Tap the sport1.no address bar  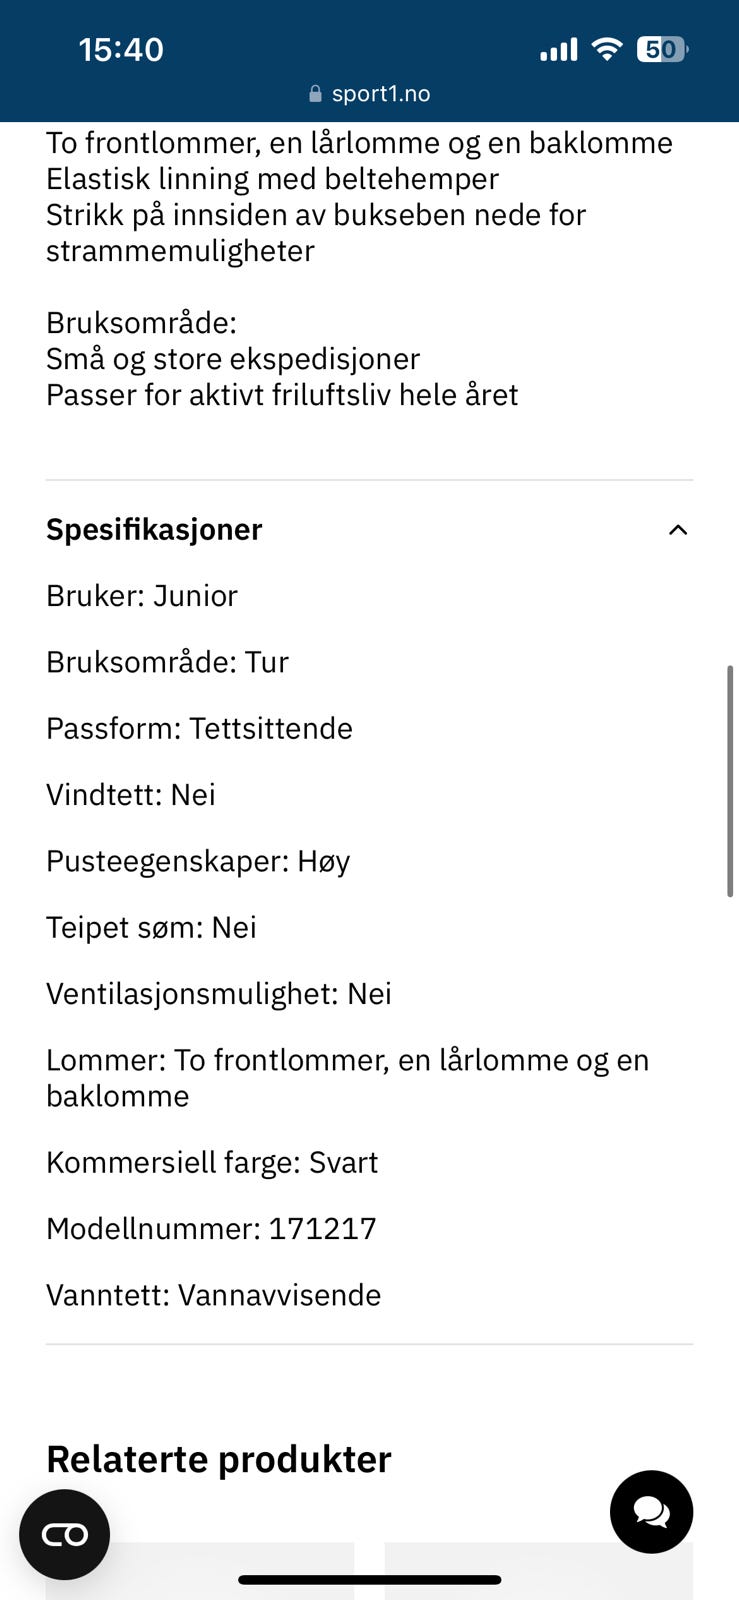pyautogui.click(x=370, y=94)
